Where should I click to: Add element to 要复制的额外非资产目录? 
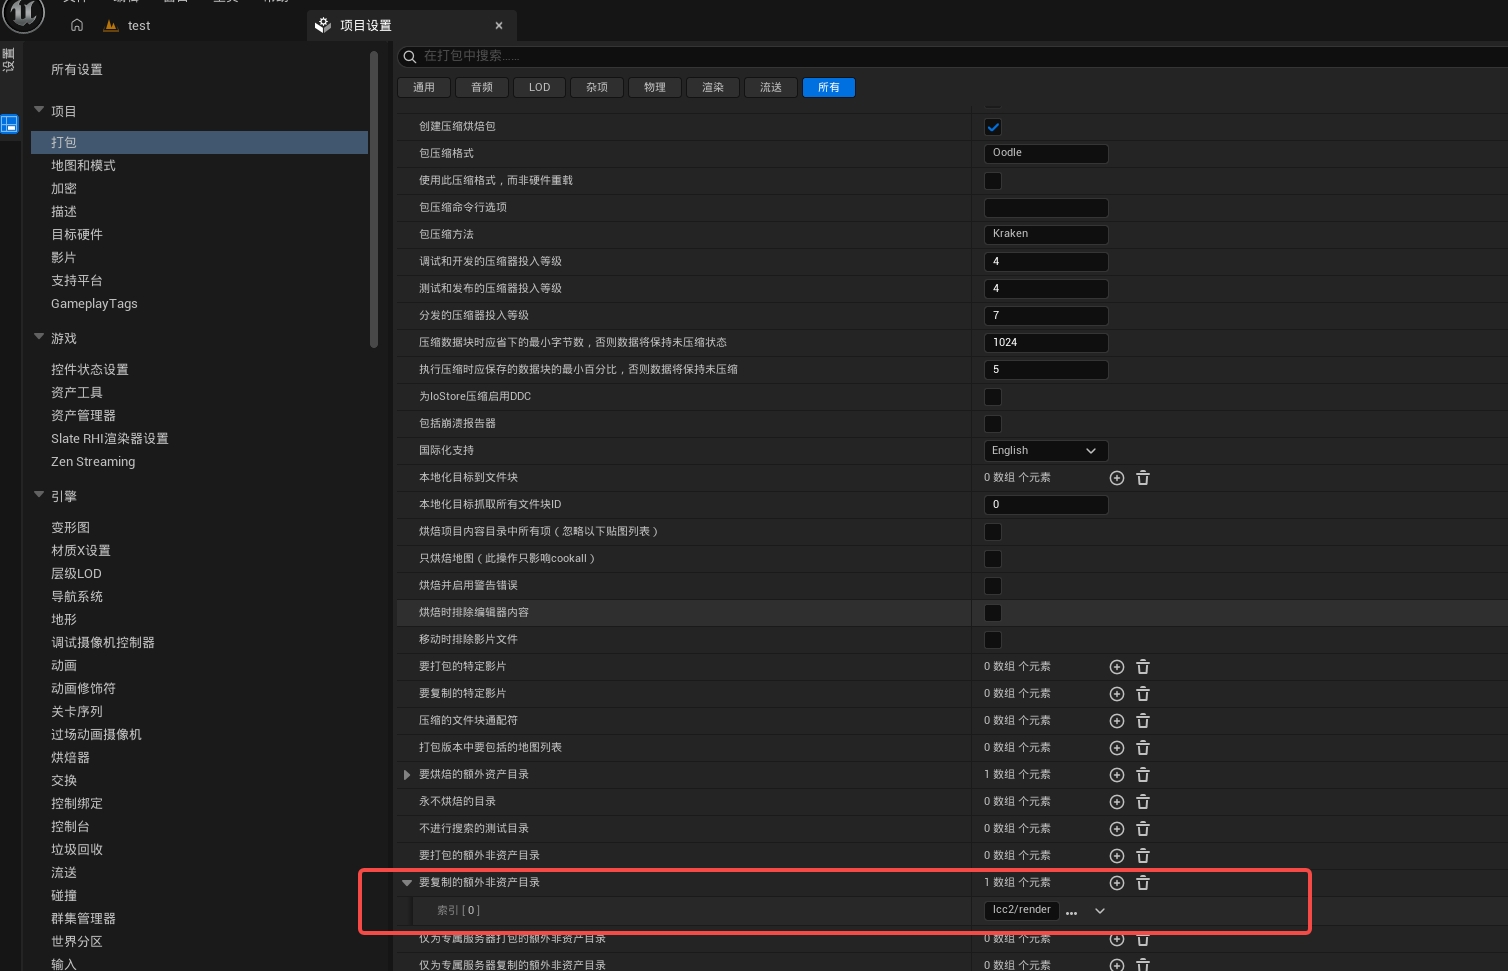(1117, 883)
